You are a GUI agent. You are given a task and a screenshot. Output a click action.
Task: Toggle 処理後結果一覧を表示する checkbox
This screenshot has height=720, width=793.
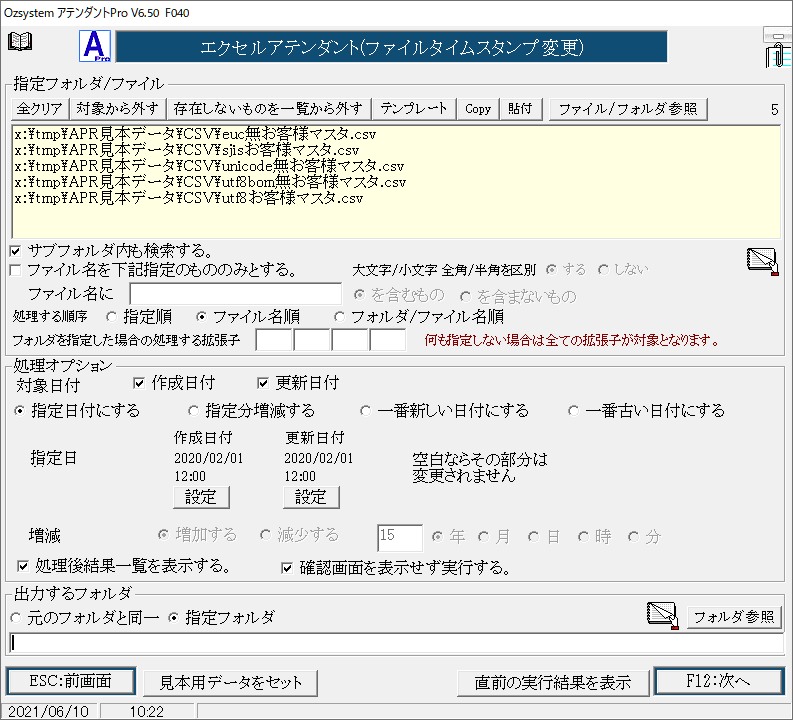click(x=23, y=566)
